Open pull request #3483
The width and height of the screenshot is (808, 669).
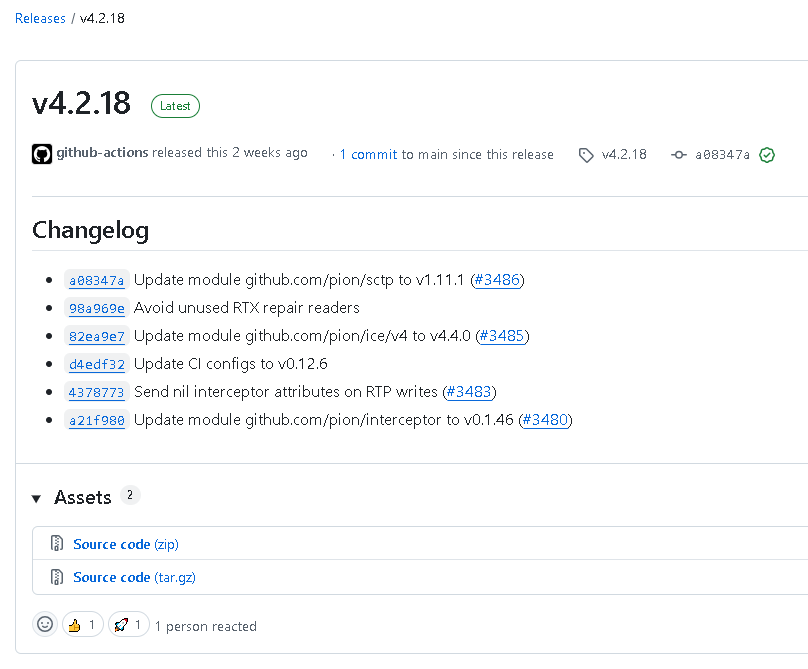click(468, 392)
